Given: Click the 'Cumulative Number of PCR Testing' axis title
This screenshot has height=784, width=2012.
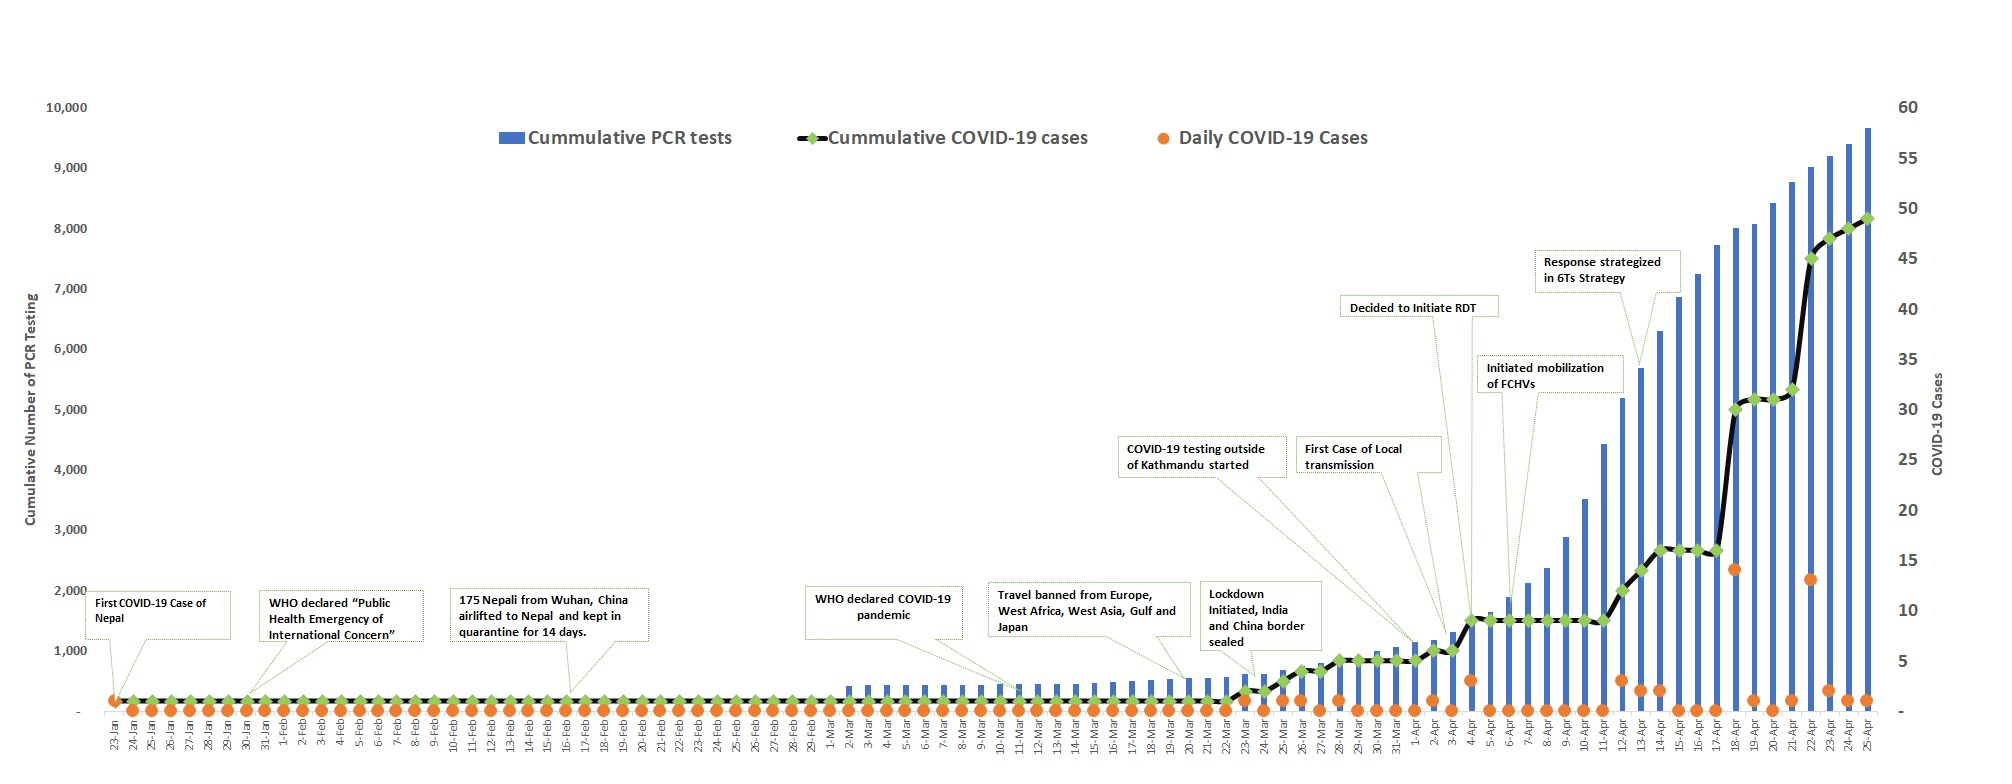Looking at the screenshot, I should [31, 409].
